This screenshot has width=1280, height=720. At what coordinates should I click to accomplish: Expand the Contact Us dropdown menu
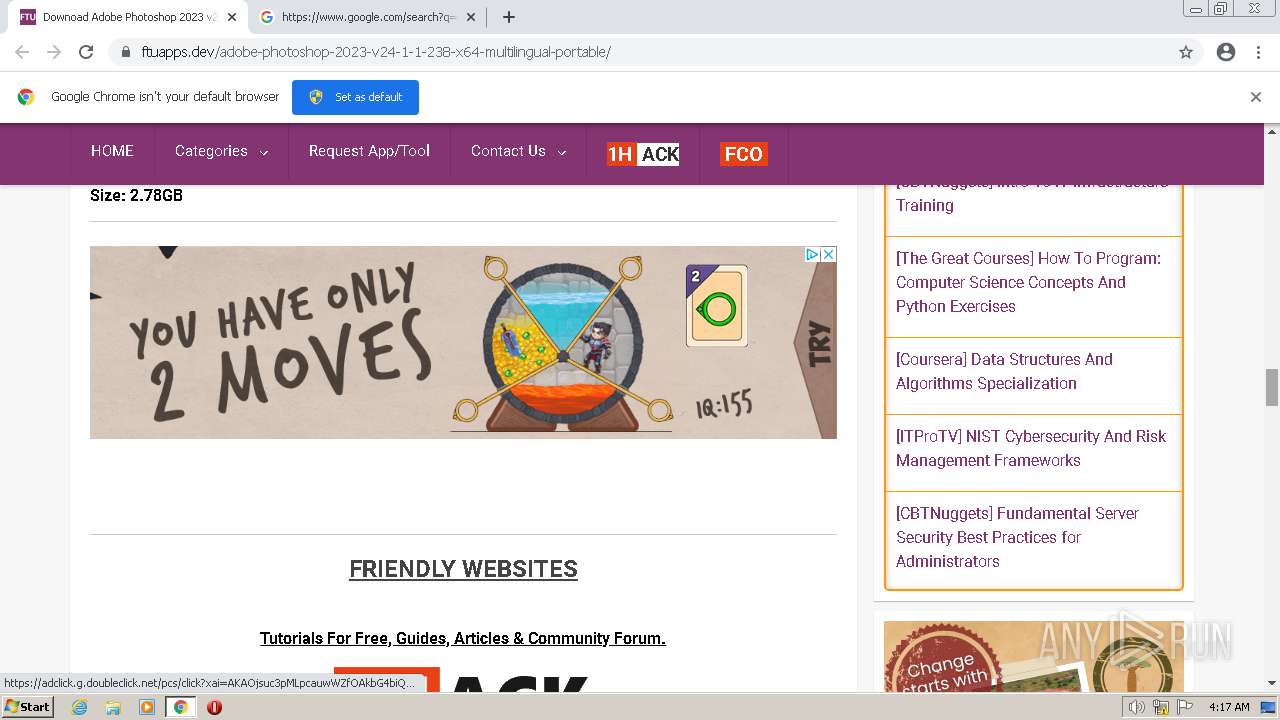[x=518, y=151]
